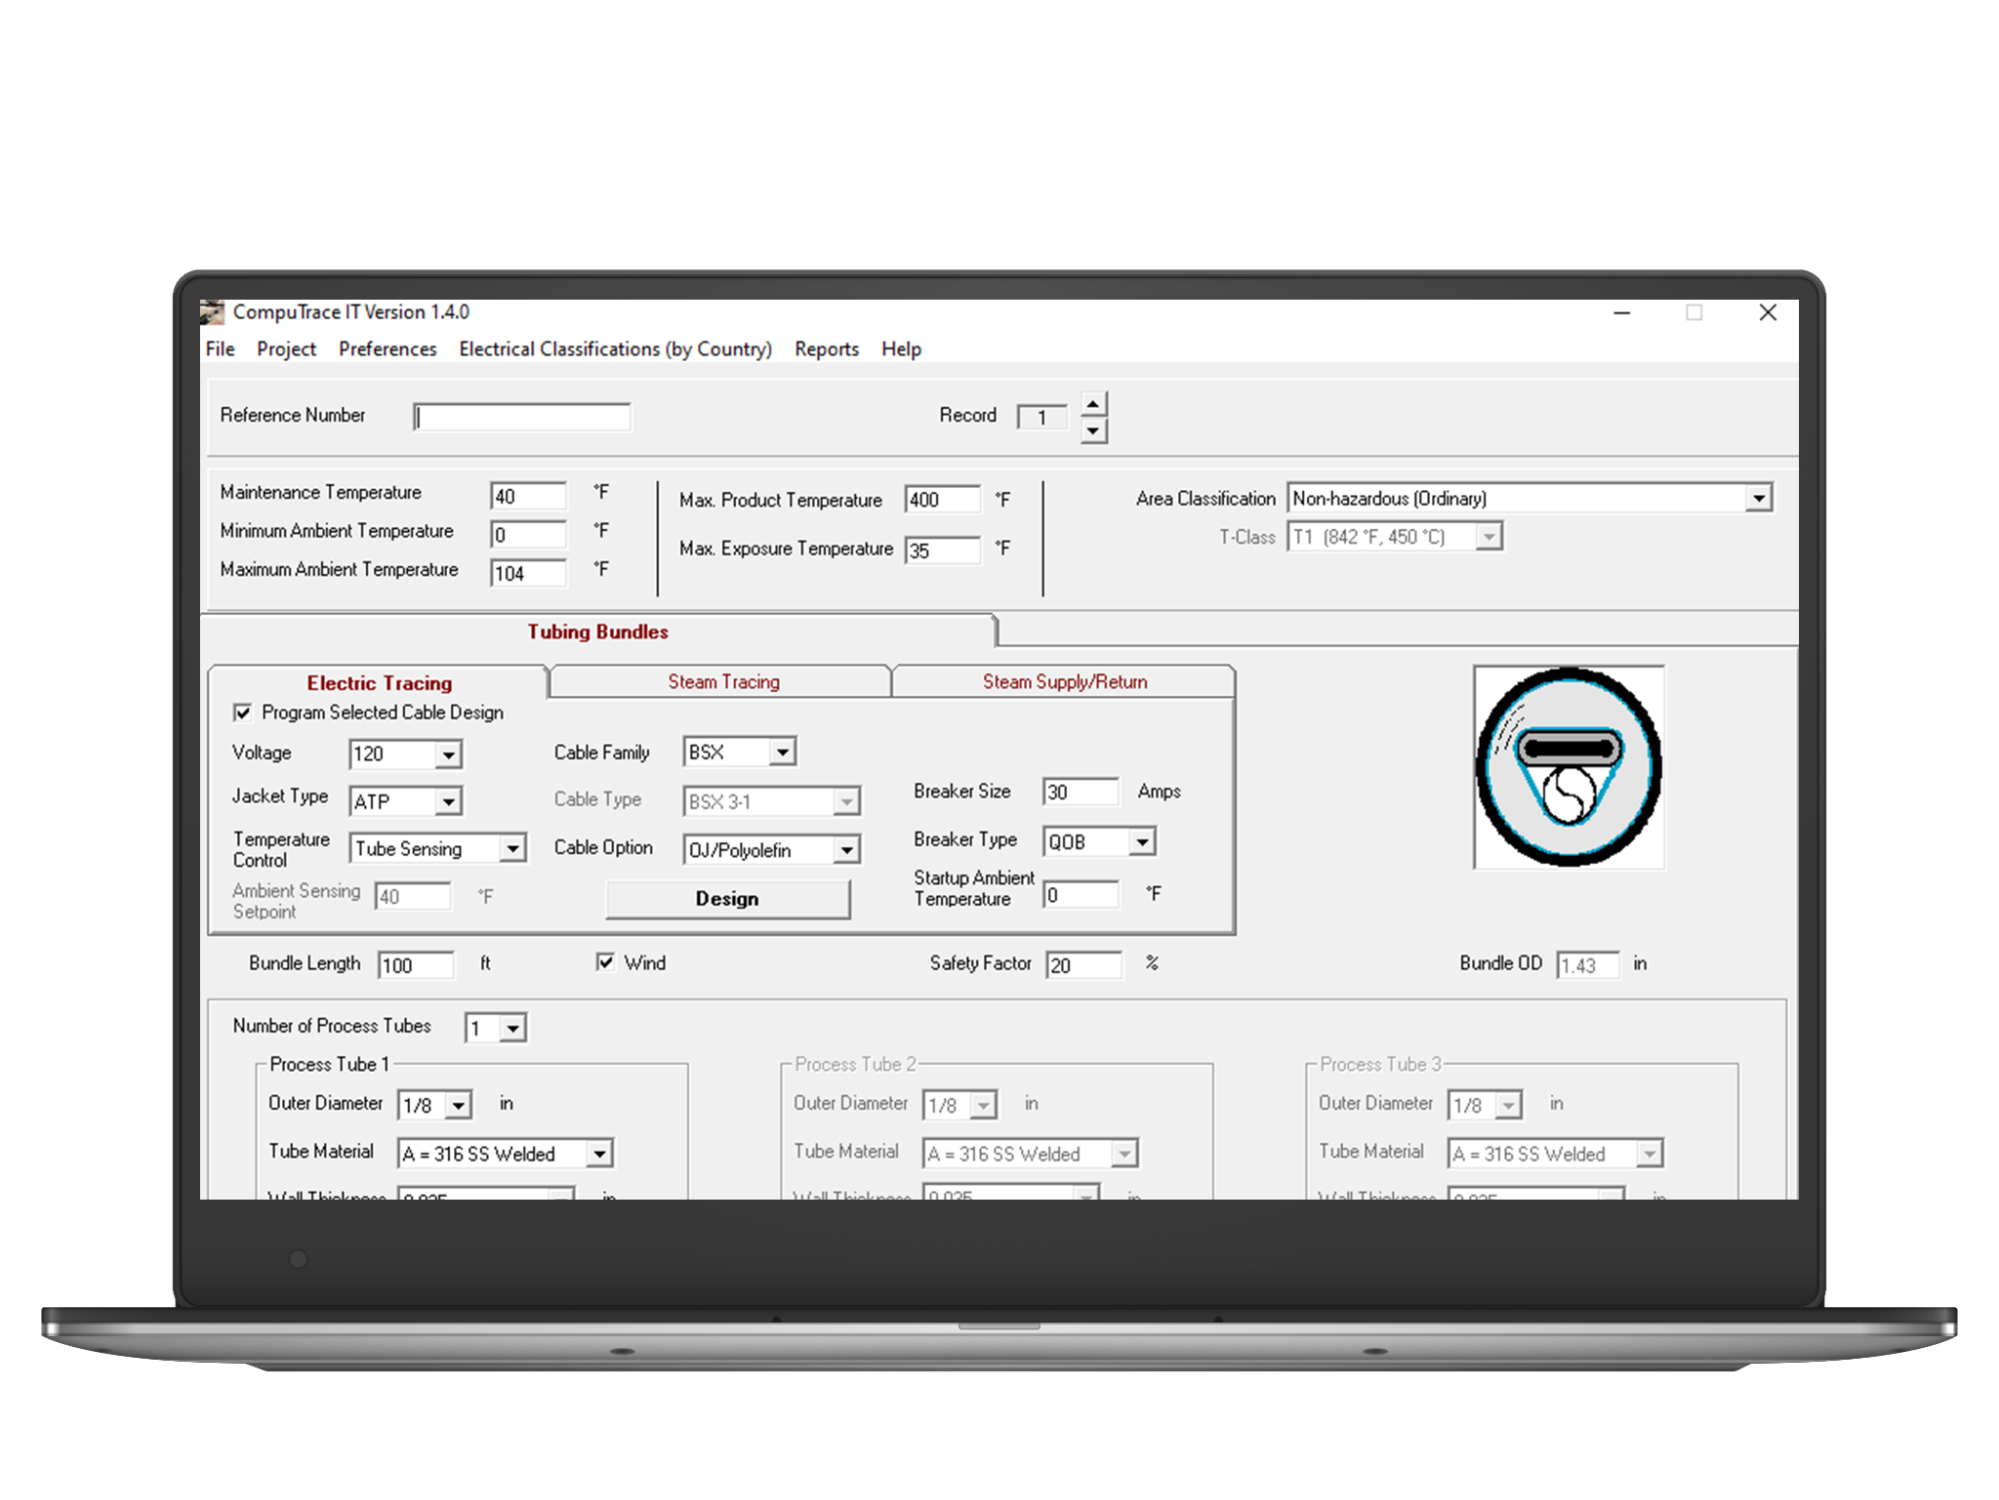
Task: Open the Cable Option dropdown
Action: (846, 850)
